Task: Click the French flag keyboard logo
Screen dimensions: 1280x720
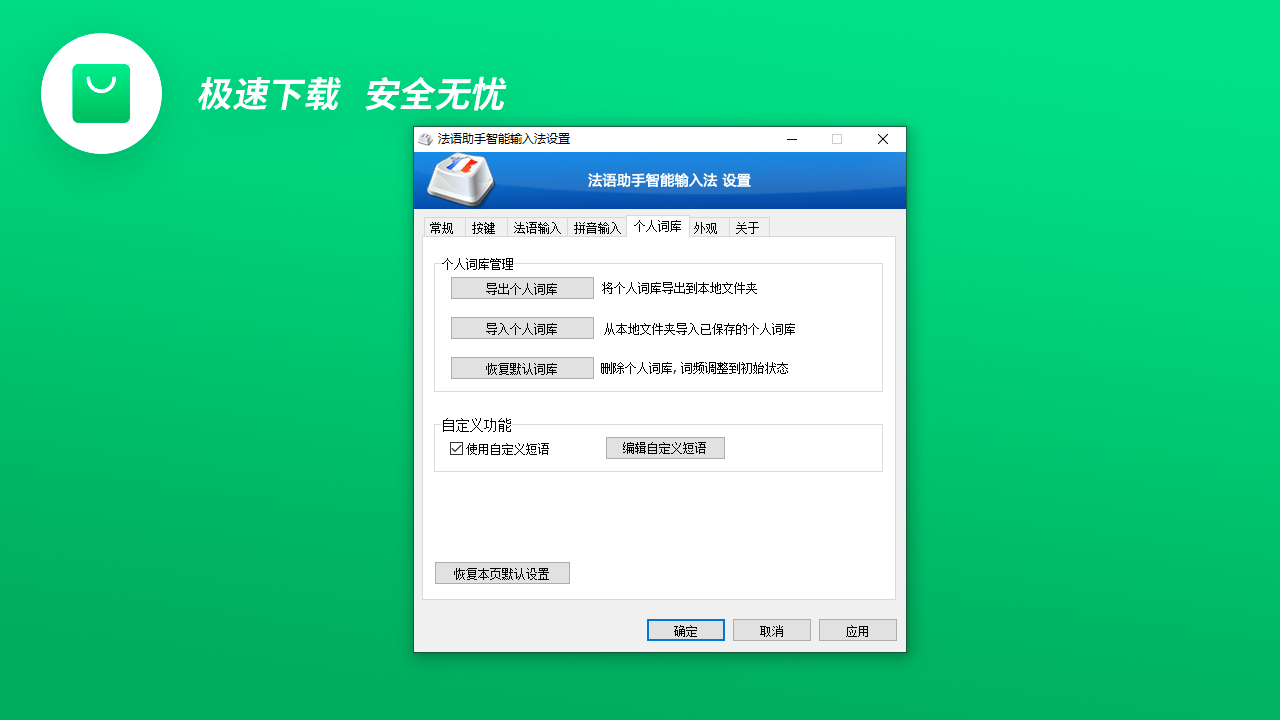Action: pyautogui.click(x=459, y=180)
